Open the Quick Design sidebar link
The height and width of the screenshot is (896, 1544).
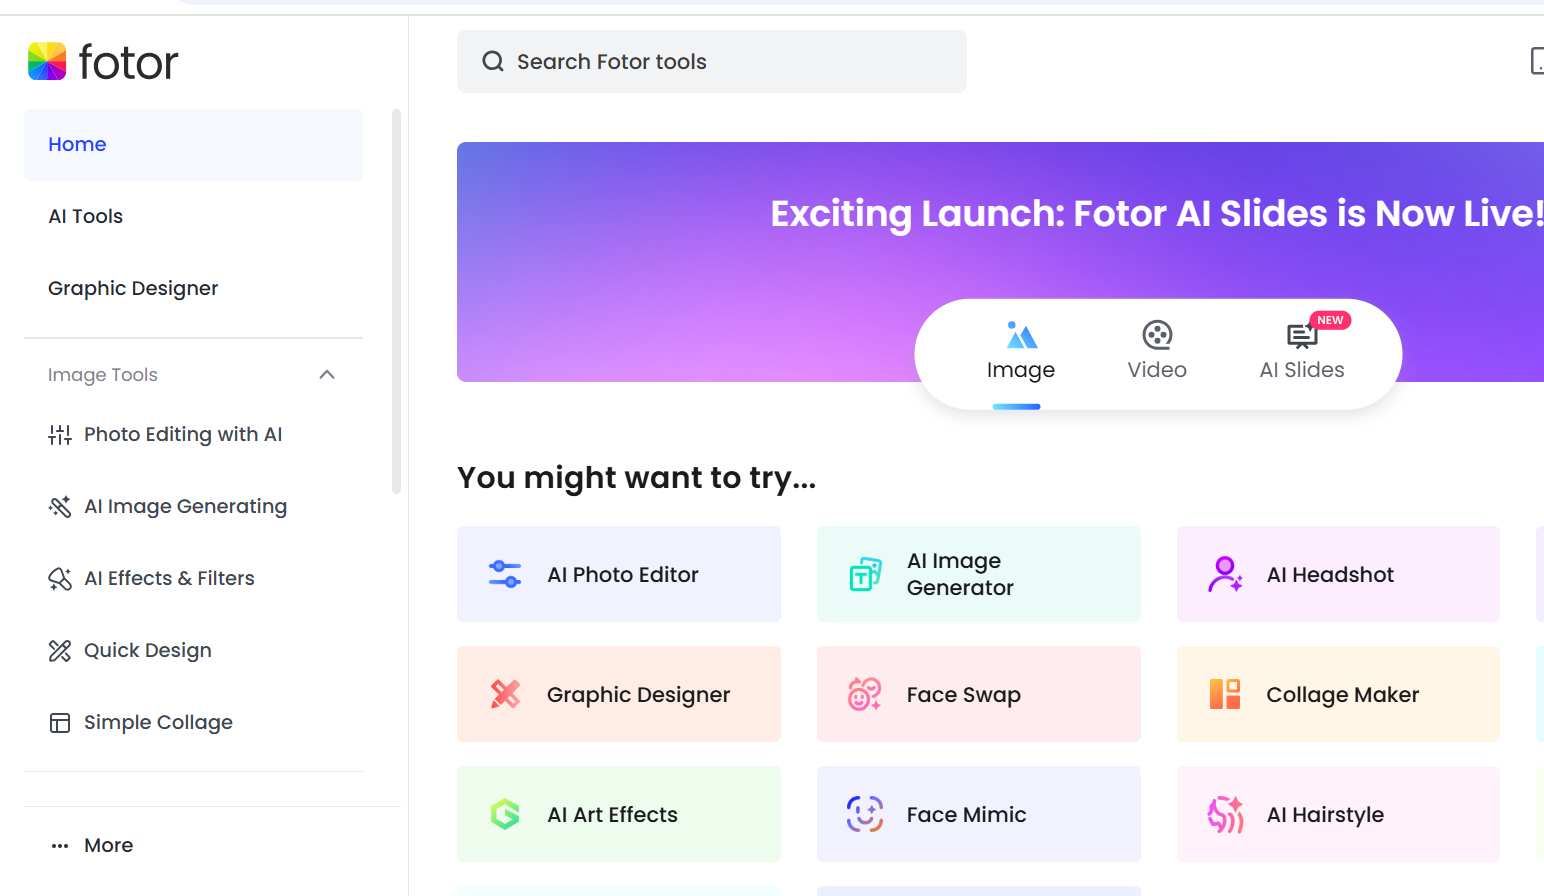[148, 651]
